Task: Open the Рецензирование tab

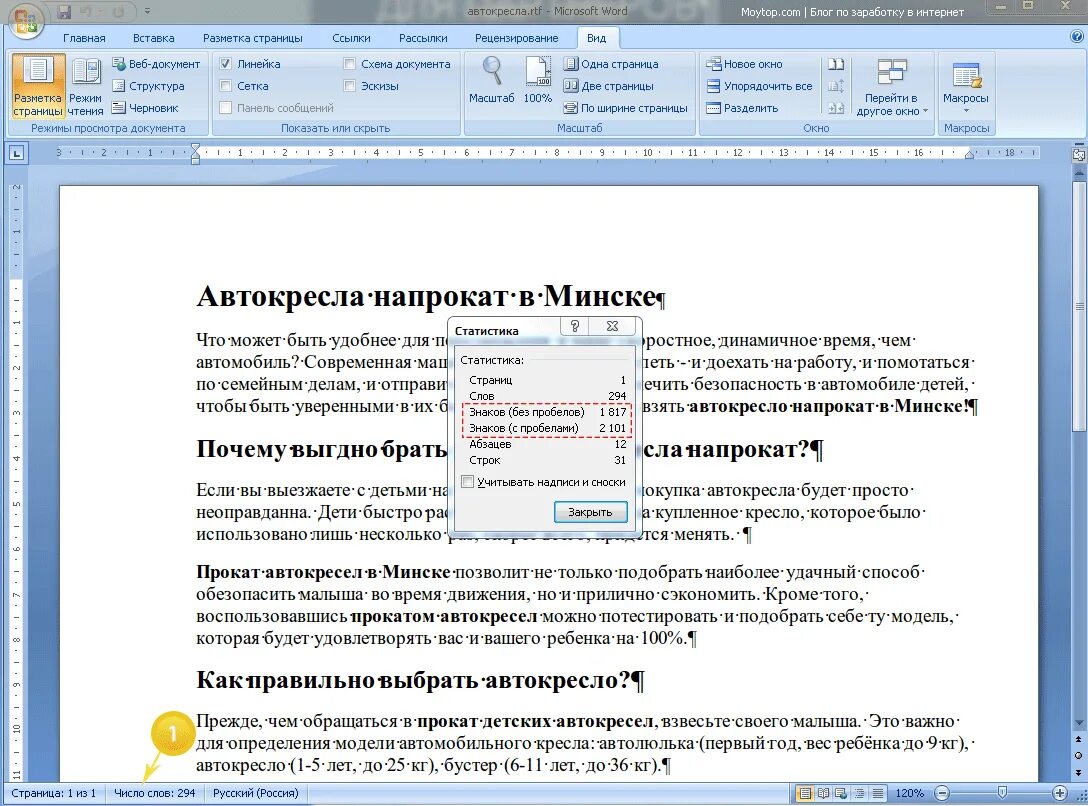Action: click(x=516, y=38)
